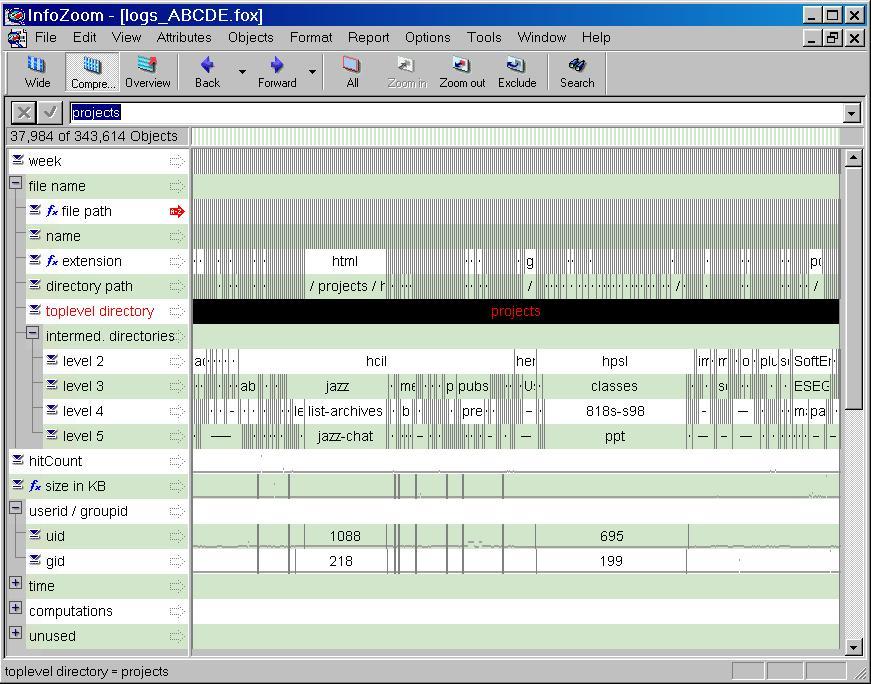
Task: Collapse the file name attribute group
Action: click(16, 185)
